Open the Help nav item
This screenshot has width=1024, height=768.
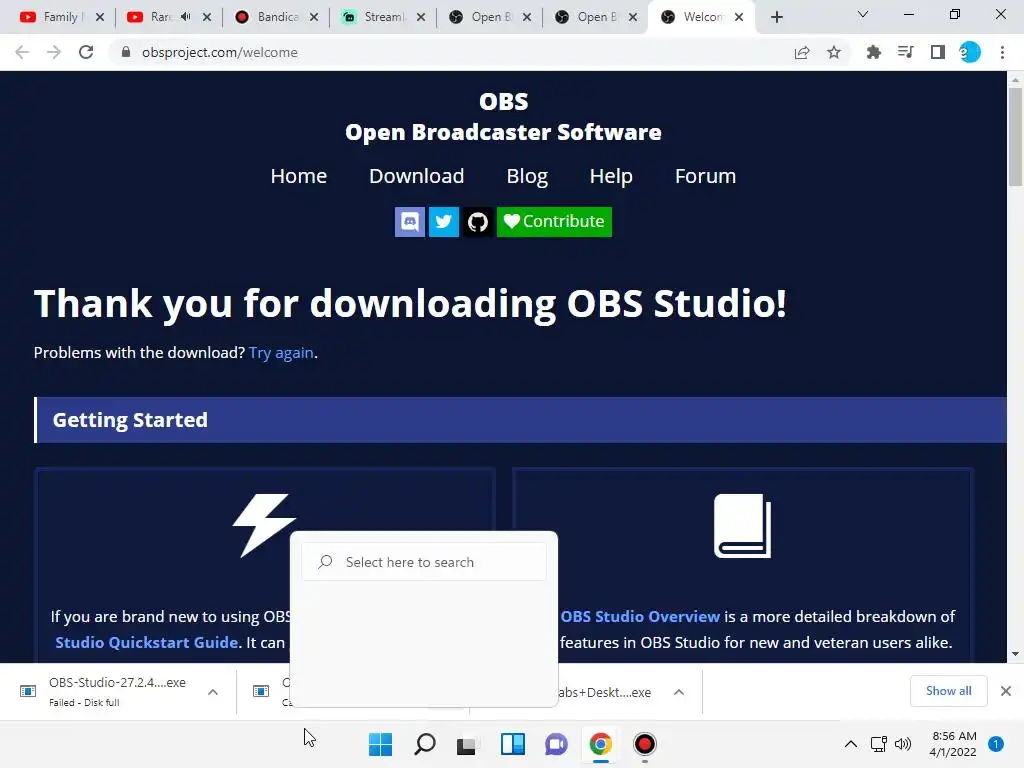point(611,176)
